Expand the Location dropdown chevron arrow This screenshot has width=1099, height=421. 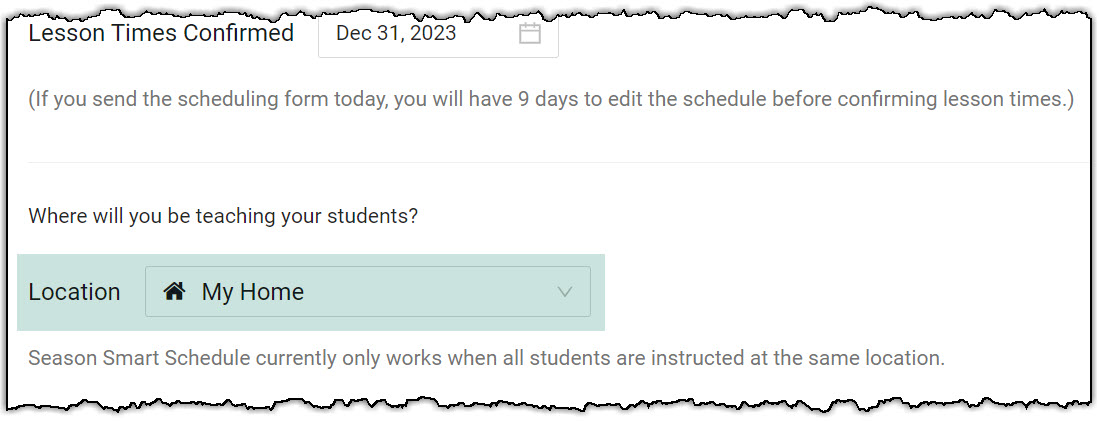point(565,292)
